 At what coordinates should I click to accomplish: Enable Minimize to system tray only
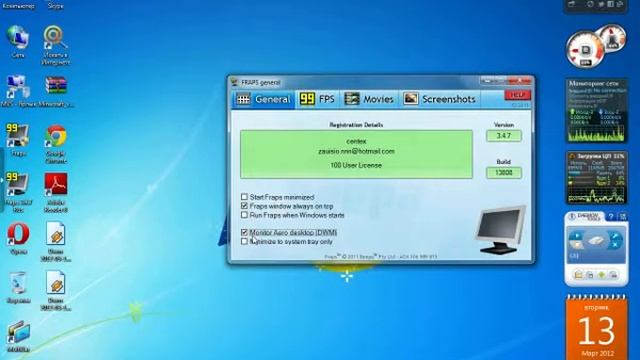tap(244, 241)
